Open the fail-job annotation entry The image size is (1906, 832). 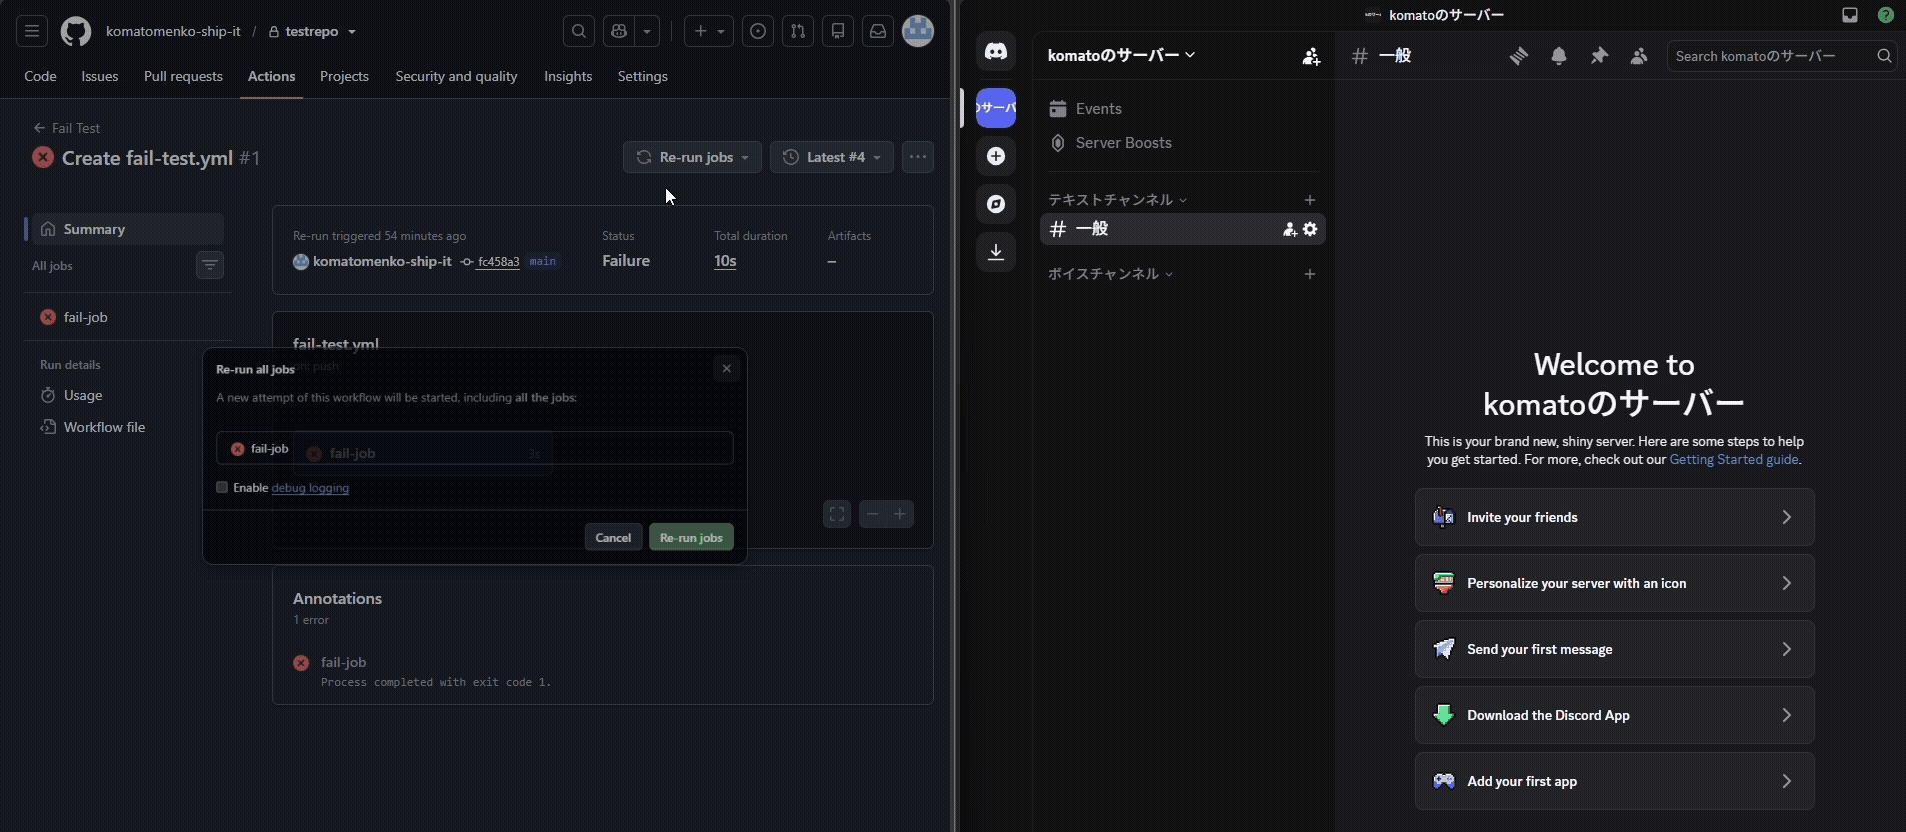click(x=343, y=662)
